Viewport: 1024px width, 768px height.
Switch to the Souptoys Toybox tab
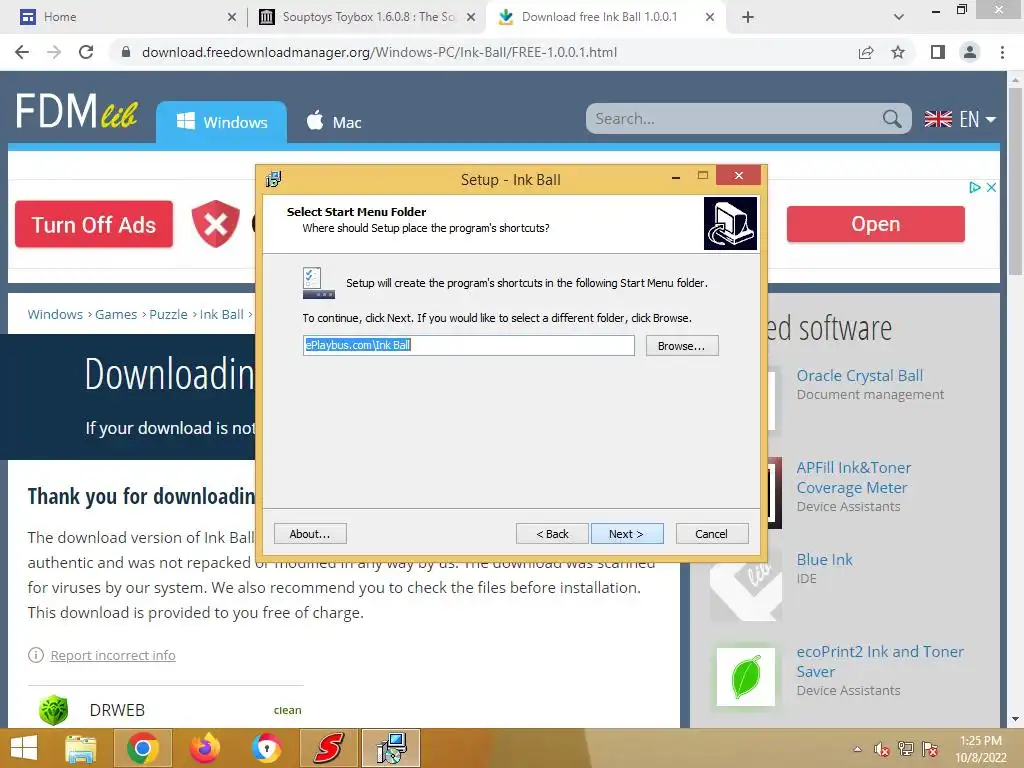pyautogui.click(x=368, y=17)
